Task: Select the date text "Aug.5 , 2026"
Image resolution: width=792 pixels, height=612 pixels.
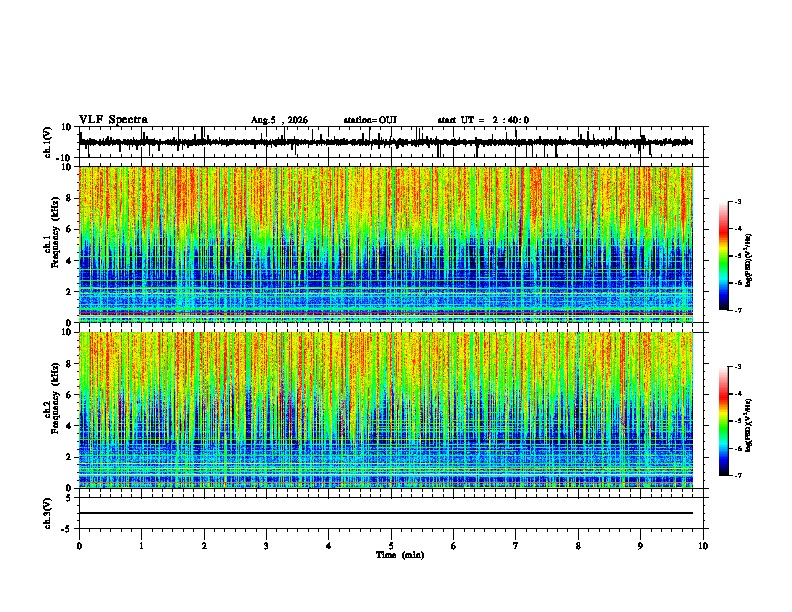Action: point(279,120)
